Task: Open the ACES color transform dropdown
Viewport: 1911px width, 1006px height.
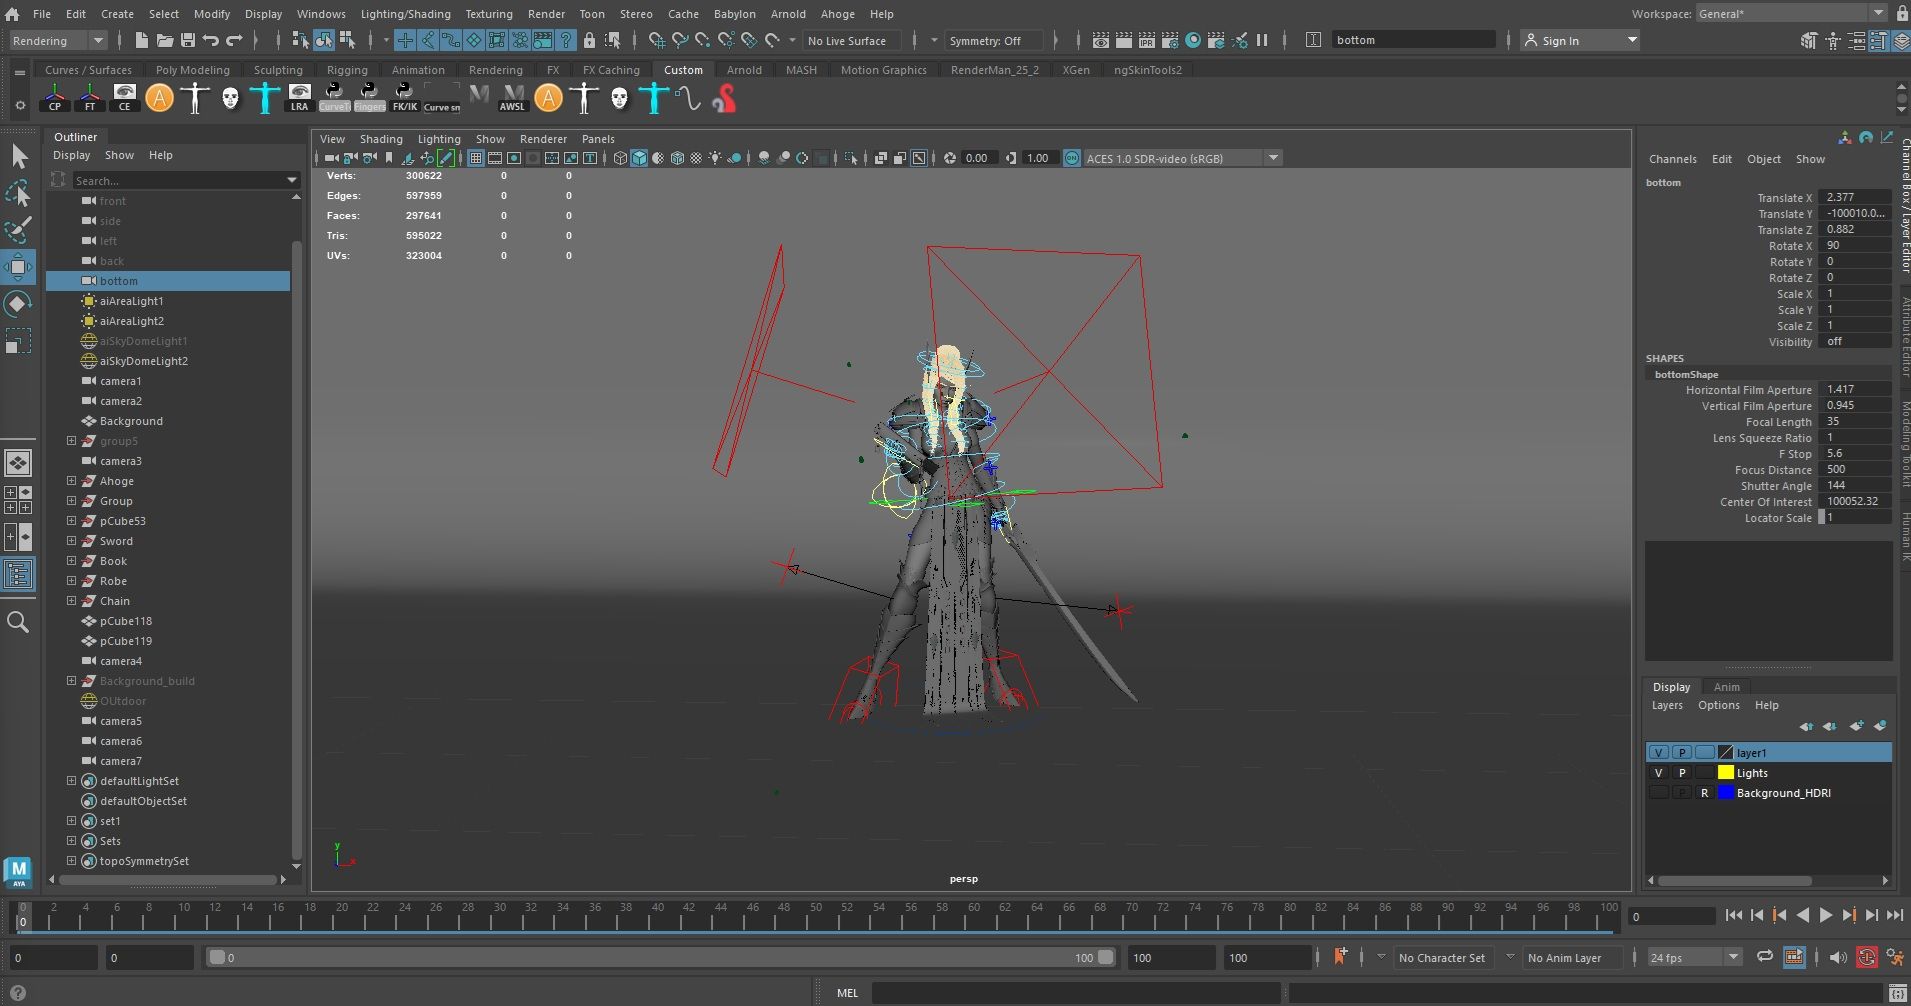Action: click(1273, 158)
